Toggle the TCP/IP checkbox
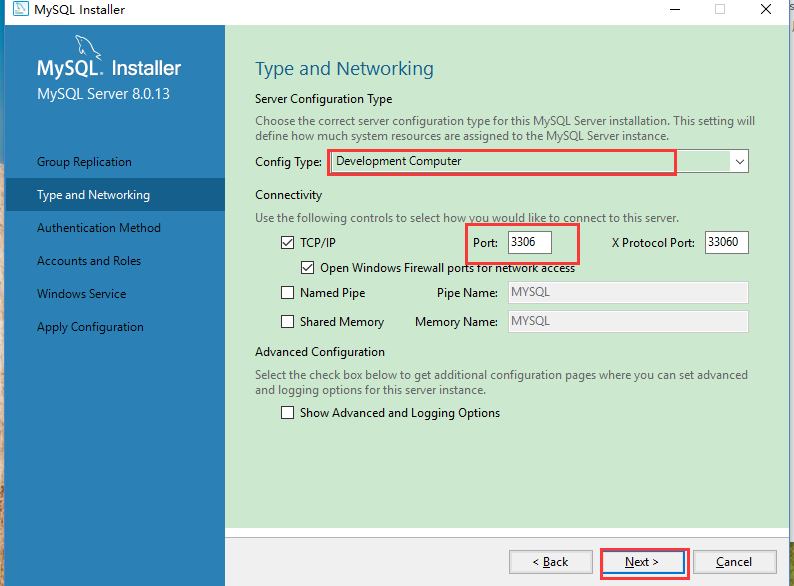Image resolution: width=794 pixels, height=586 pixels. click(x=287, y=243)
